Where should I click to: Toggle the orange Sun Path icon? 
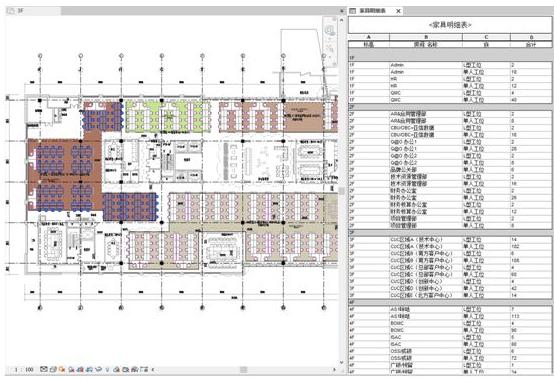62,369
